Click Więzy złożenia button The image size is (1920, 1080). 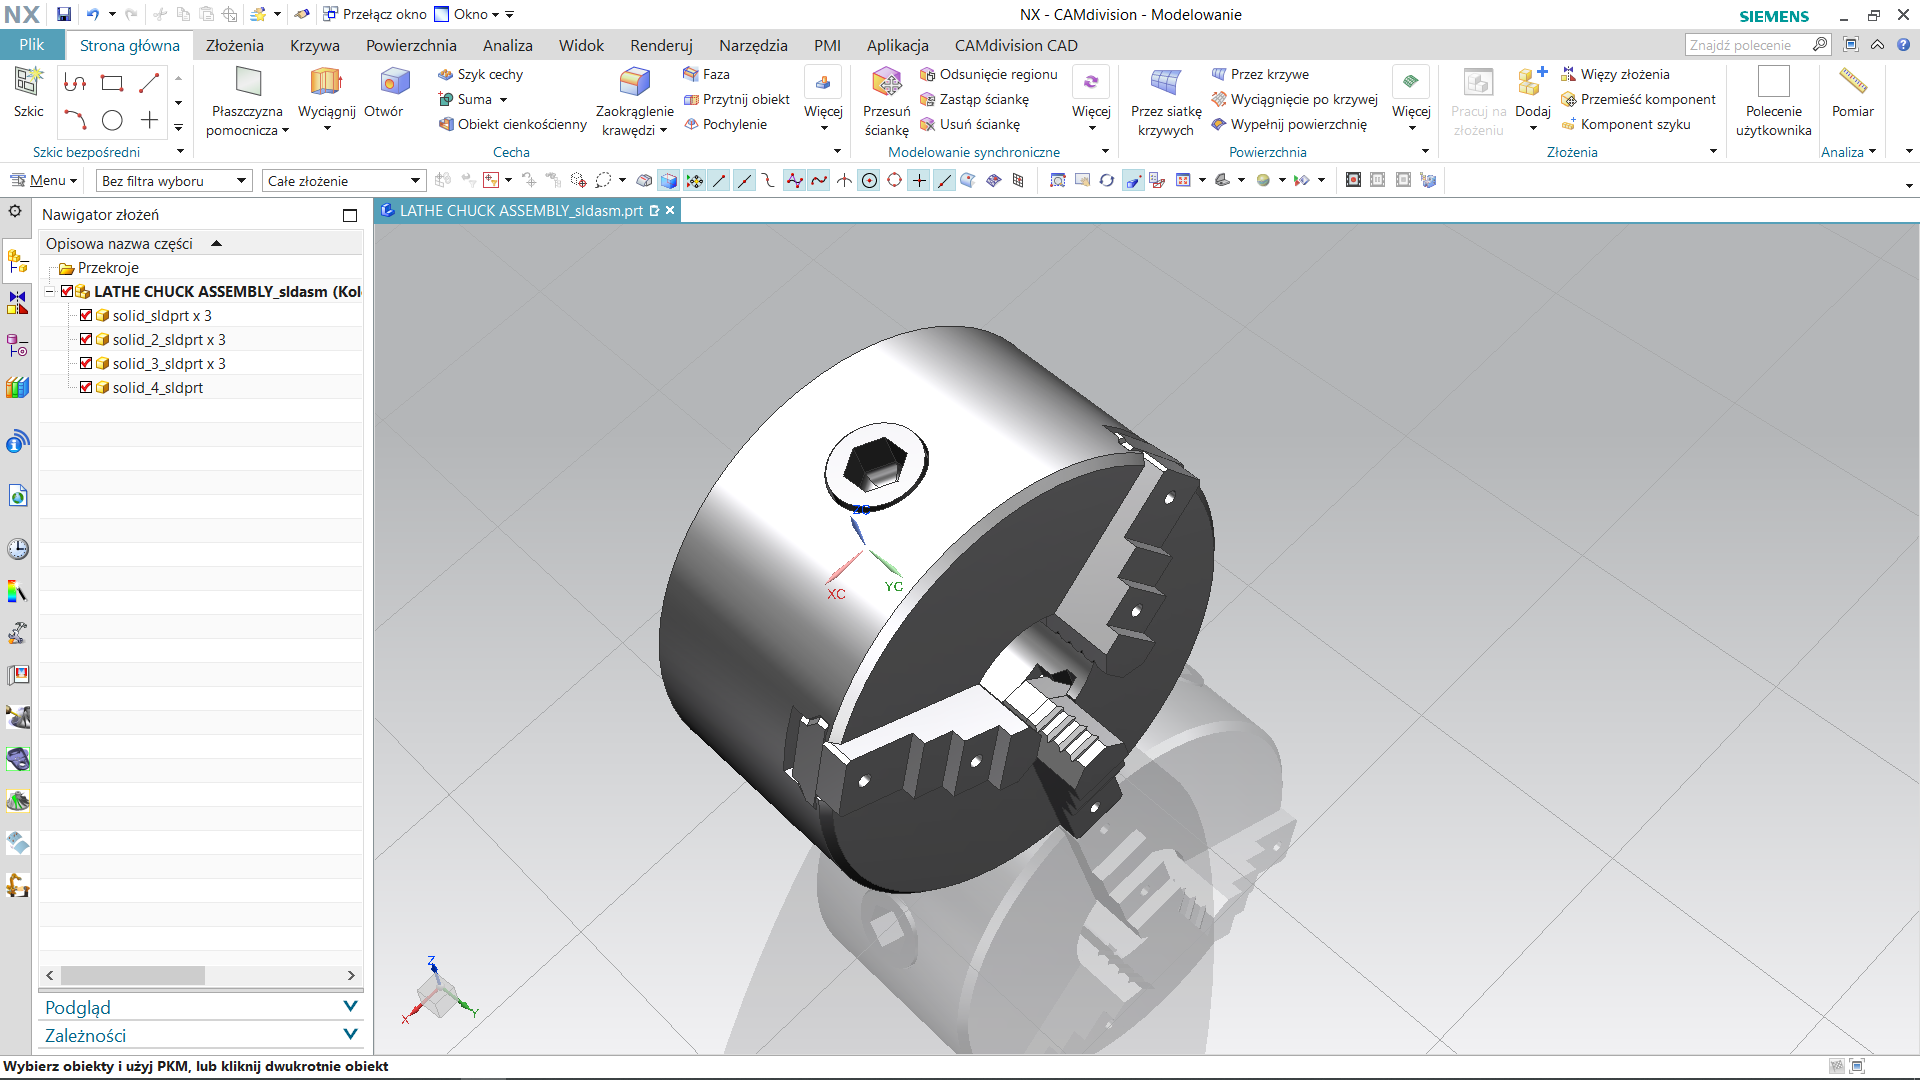coord(1615,74)
